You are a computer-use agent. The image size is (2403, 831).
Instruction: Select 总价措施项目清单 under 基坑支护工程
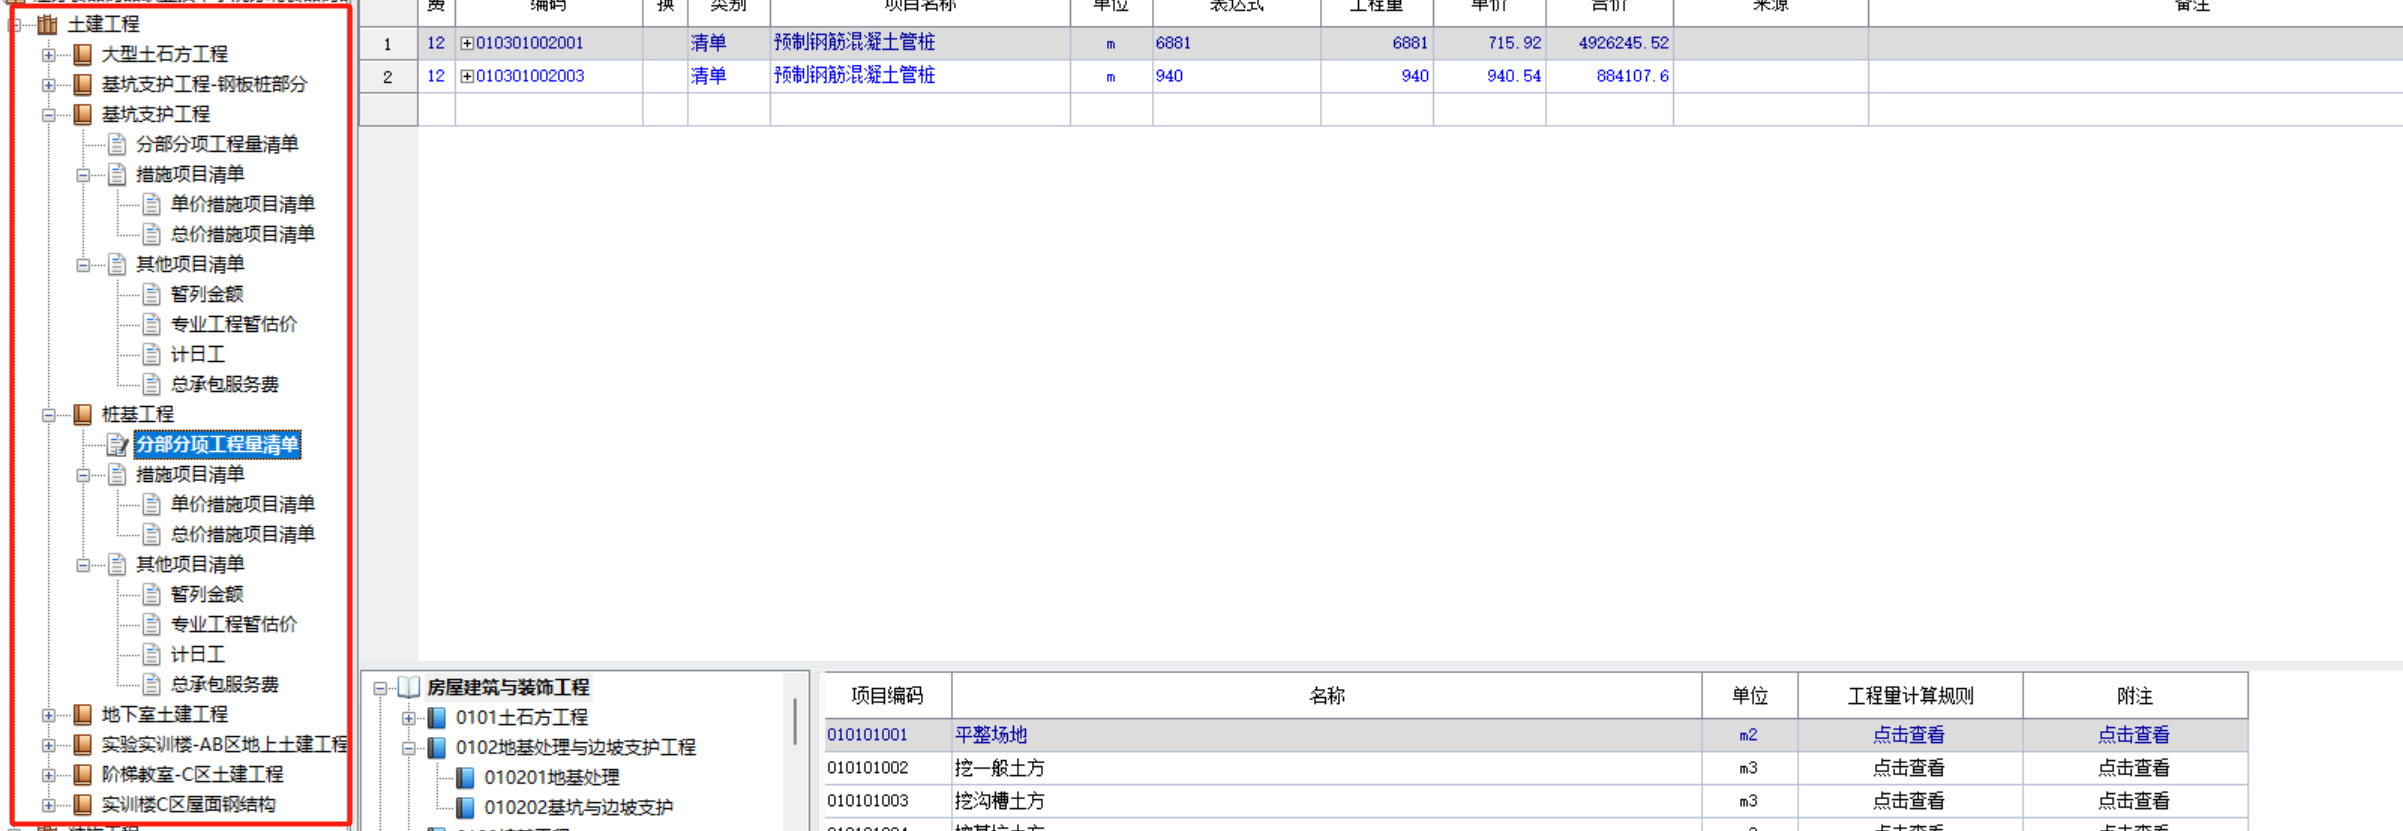tap(243, 234)
